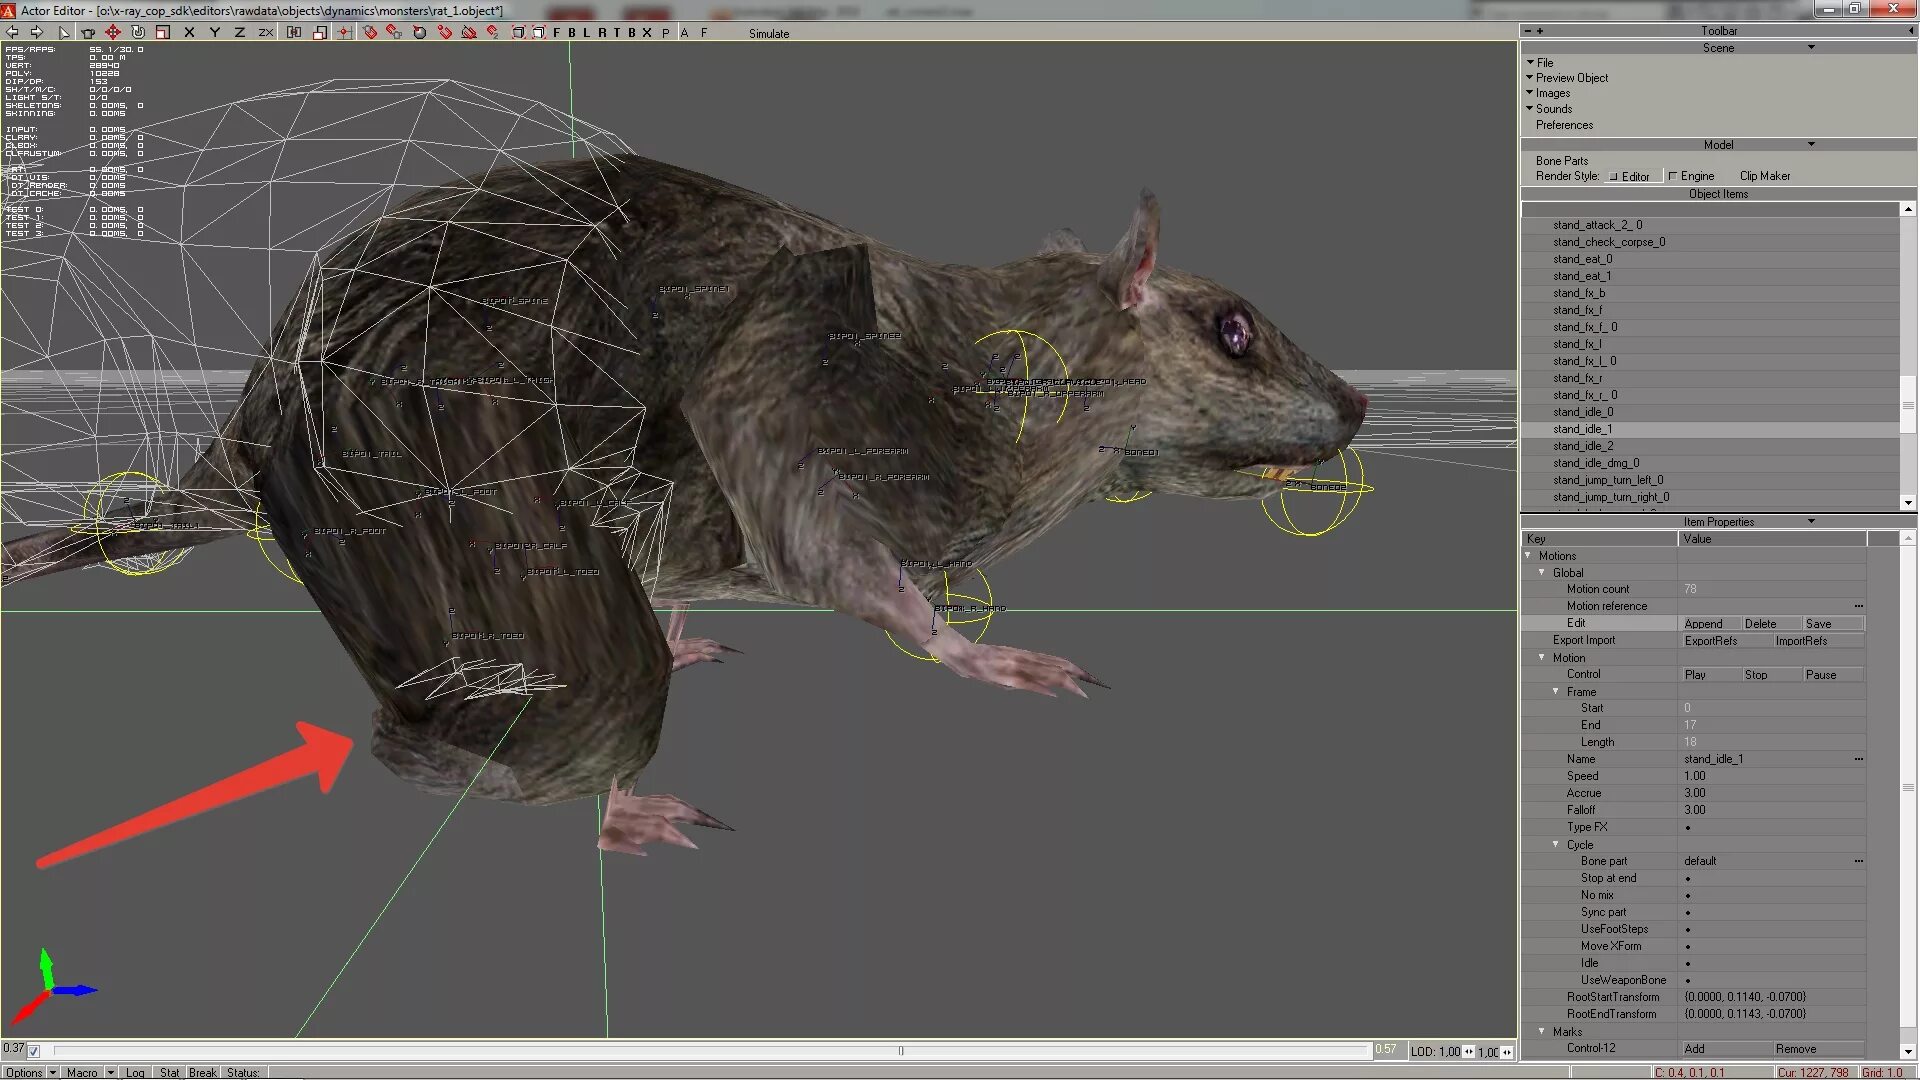Enable the Engine render style checkbox
Viewport: 1920px width, 1080px height.
point(1673,176)
